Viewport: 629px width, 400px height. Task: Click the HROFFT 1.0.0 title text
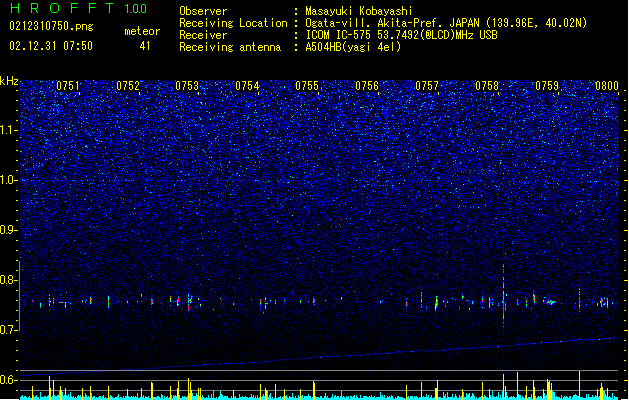click(x=79, y=8)
